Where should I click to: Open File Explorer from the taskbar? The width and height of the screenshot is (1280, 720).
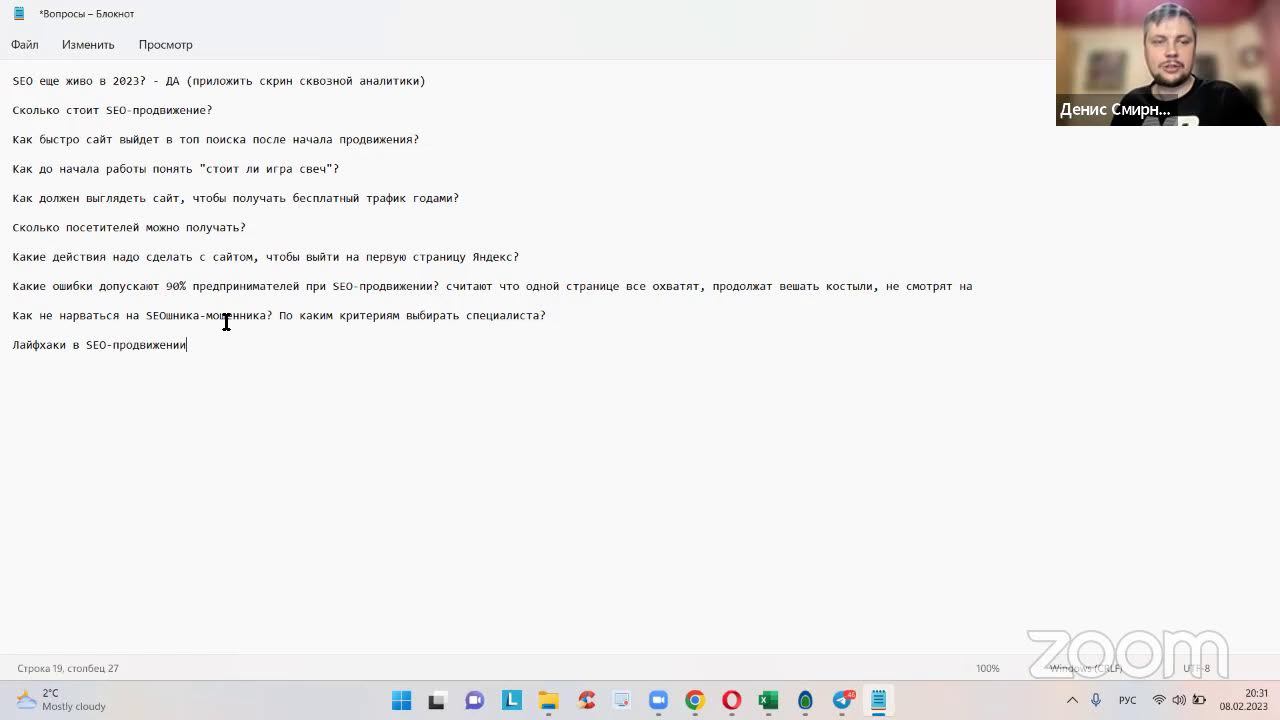point(548,701)
